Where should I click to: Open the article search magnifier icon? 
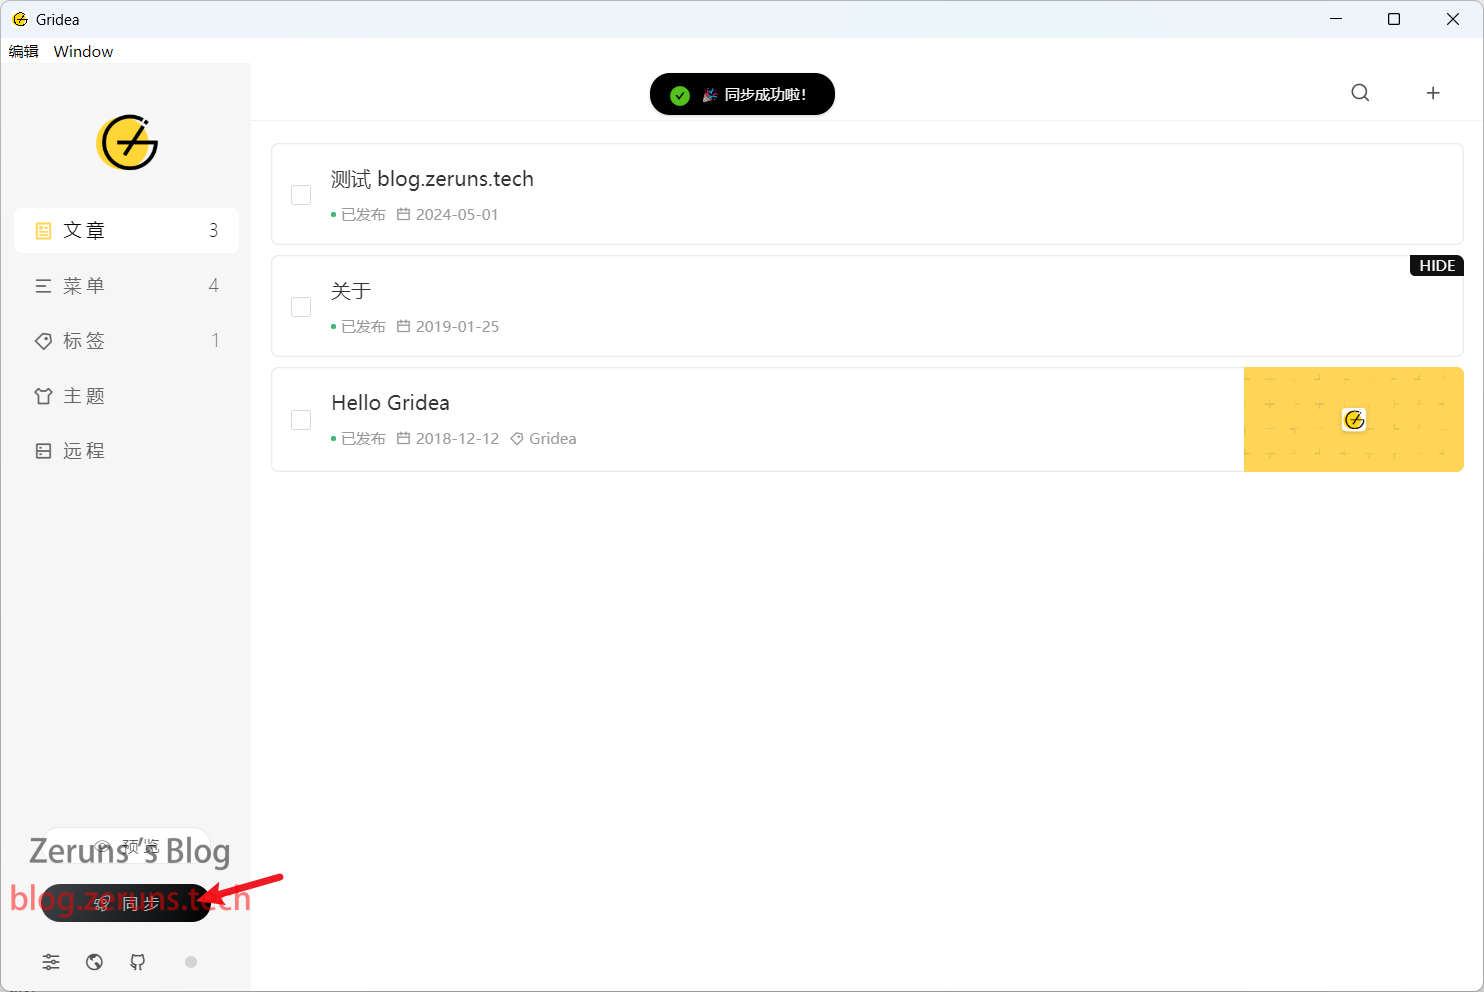(1360, 93)
